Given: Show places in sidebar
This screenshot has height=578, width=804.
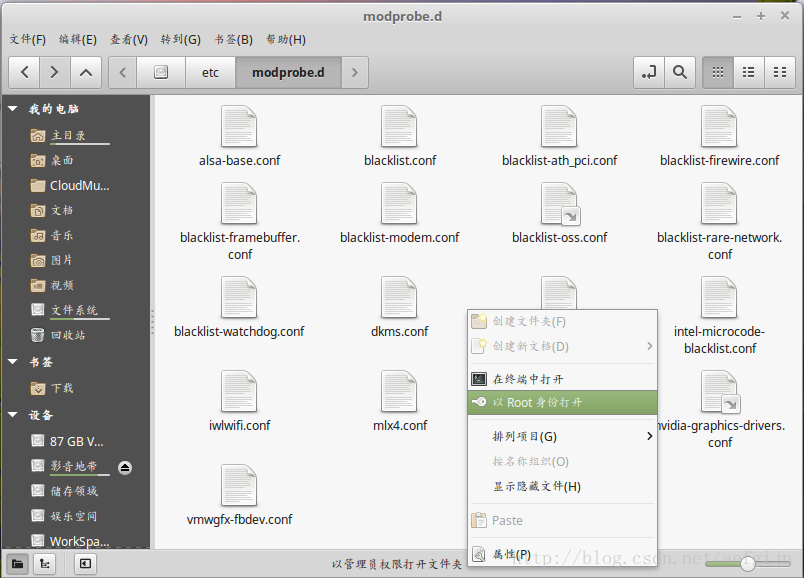Looking at the screenshot, I should pyautogui.click(x=17, y=564).
